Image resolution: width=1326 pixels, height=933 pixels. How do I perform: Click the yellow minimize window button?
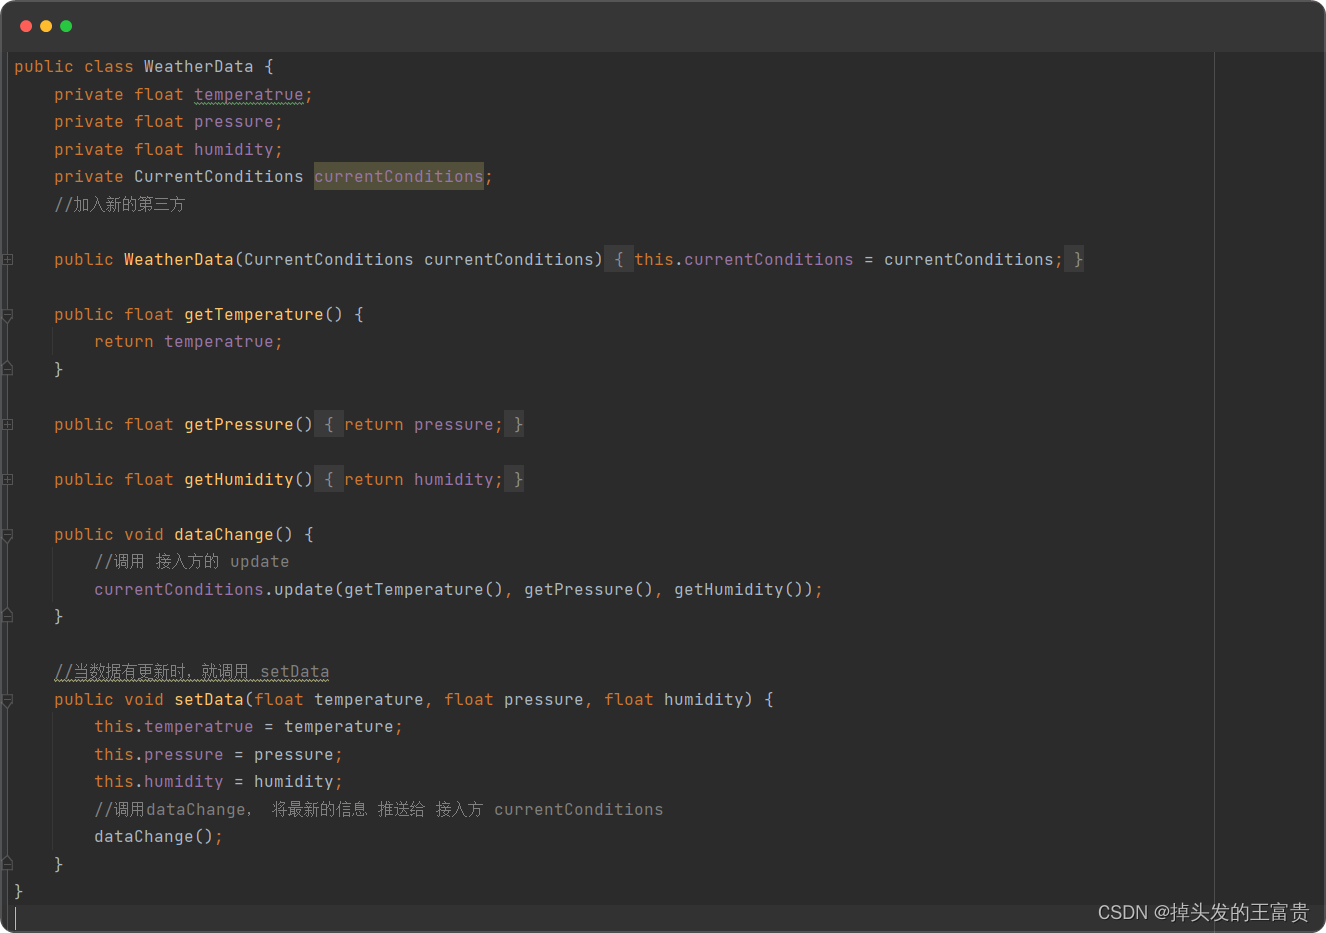click(x=46, y=26)
